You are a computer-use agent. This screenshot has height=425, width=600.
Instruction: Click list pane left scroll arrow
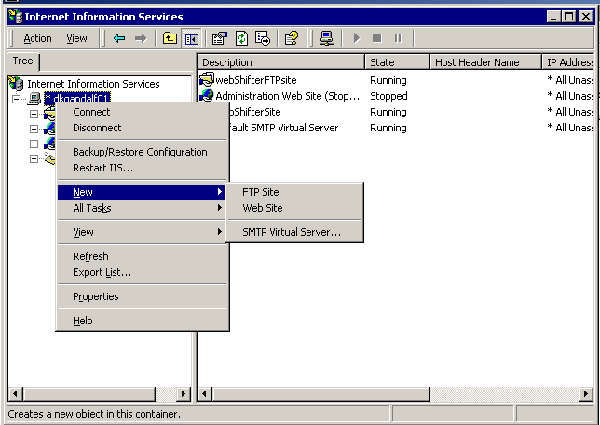click(x=205, y=394)
